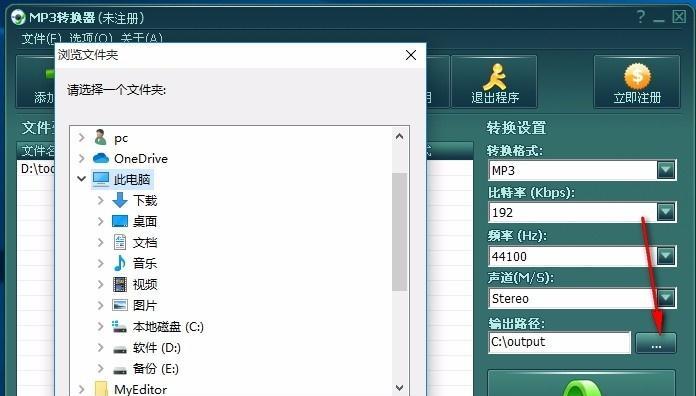Click the folder tree scroll up arrow
This screenshot has height=396, width=696.
click(x=399, y=136)
